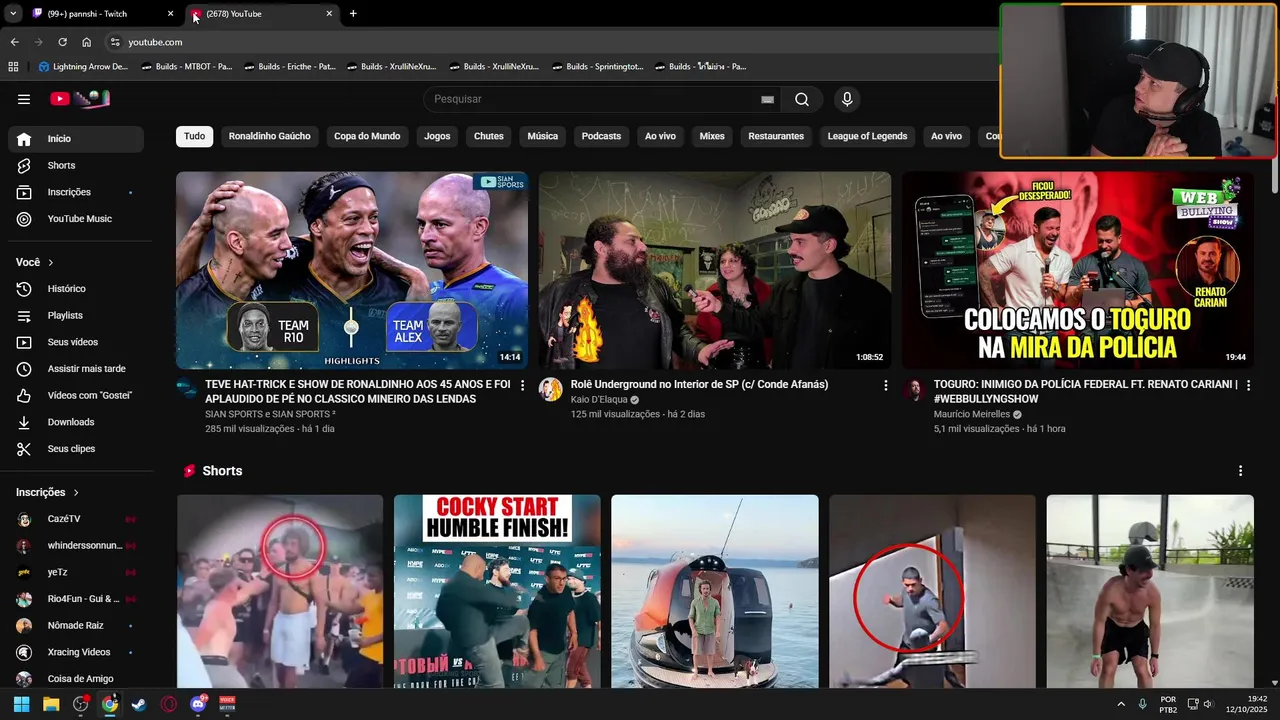Open Inscrições page from sidebar top

76,192
